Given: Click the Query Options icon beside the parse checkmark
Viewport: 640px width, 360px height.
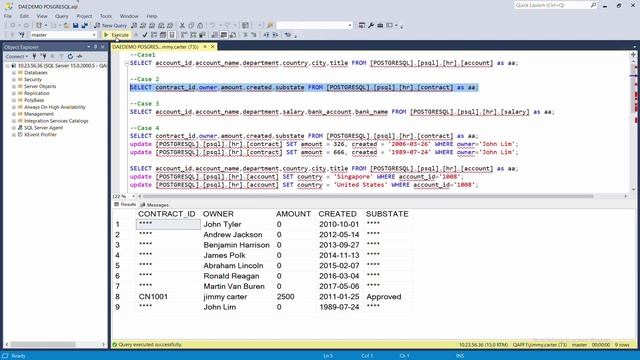Looking at the screenshot, I should [163, 35].
